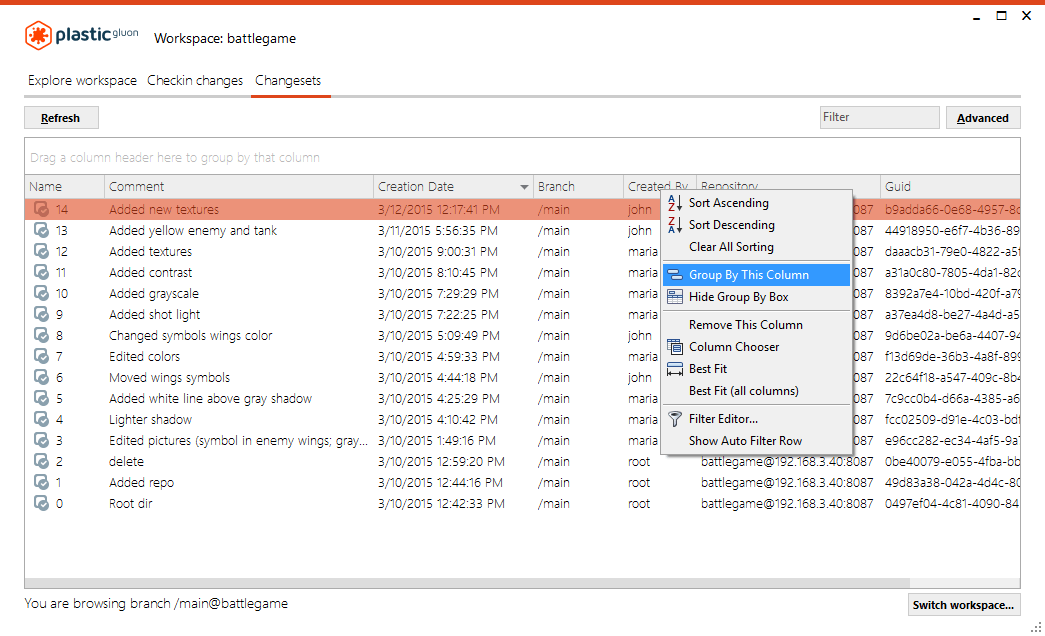Click the Guid starting with 0497ef04

952,503
